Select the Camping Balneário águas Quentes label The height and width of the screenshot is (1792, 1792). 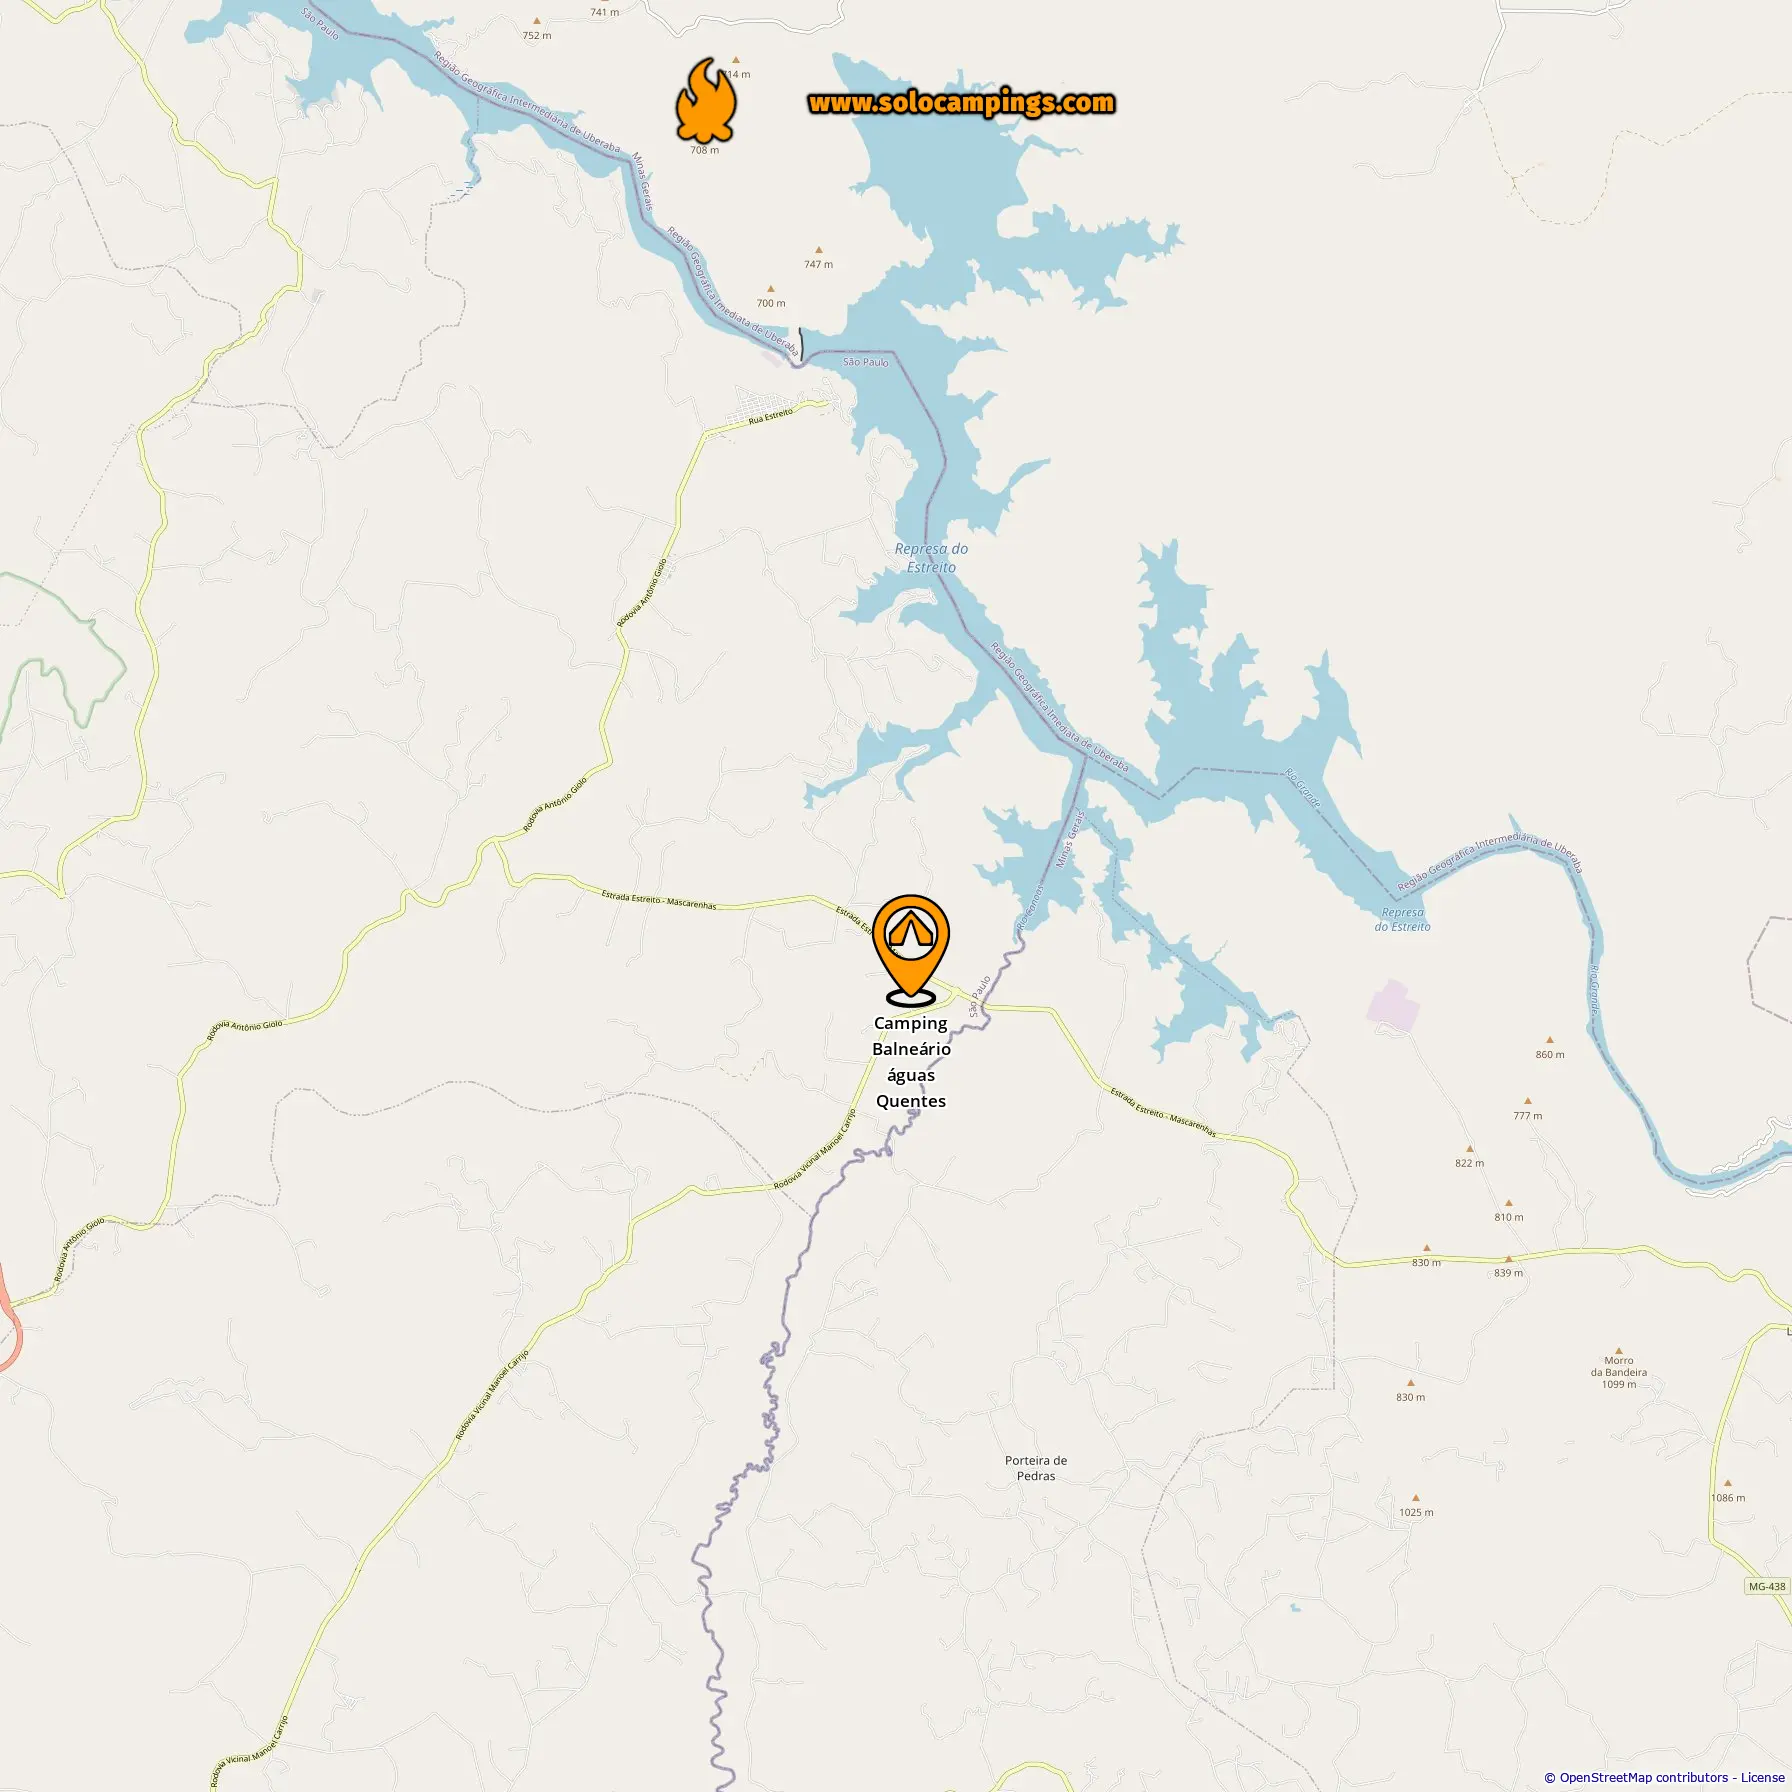[911, 1062]
